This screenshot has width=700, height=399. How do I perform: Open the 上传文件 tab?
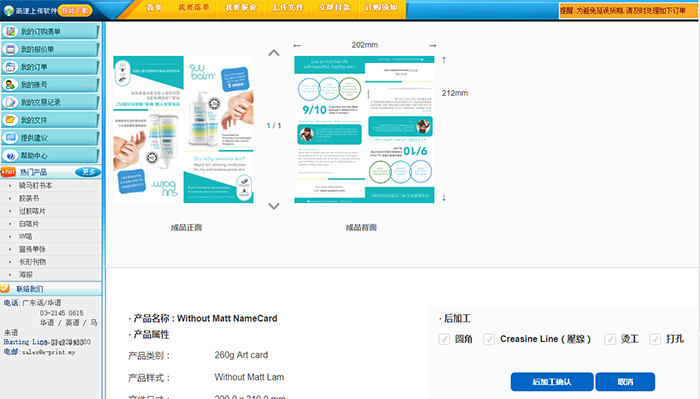[288, 8]
